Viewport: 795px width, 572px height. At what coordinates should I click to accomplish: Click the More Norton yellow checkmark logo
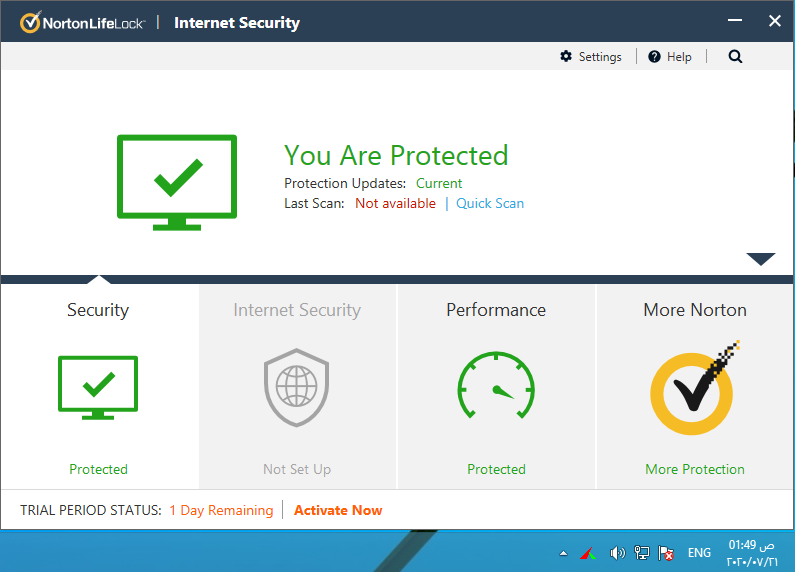(x=695, y=388)
